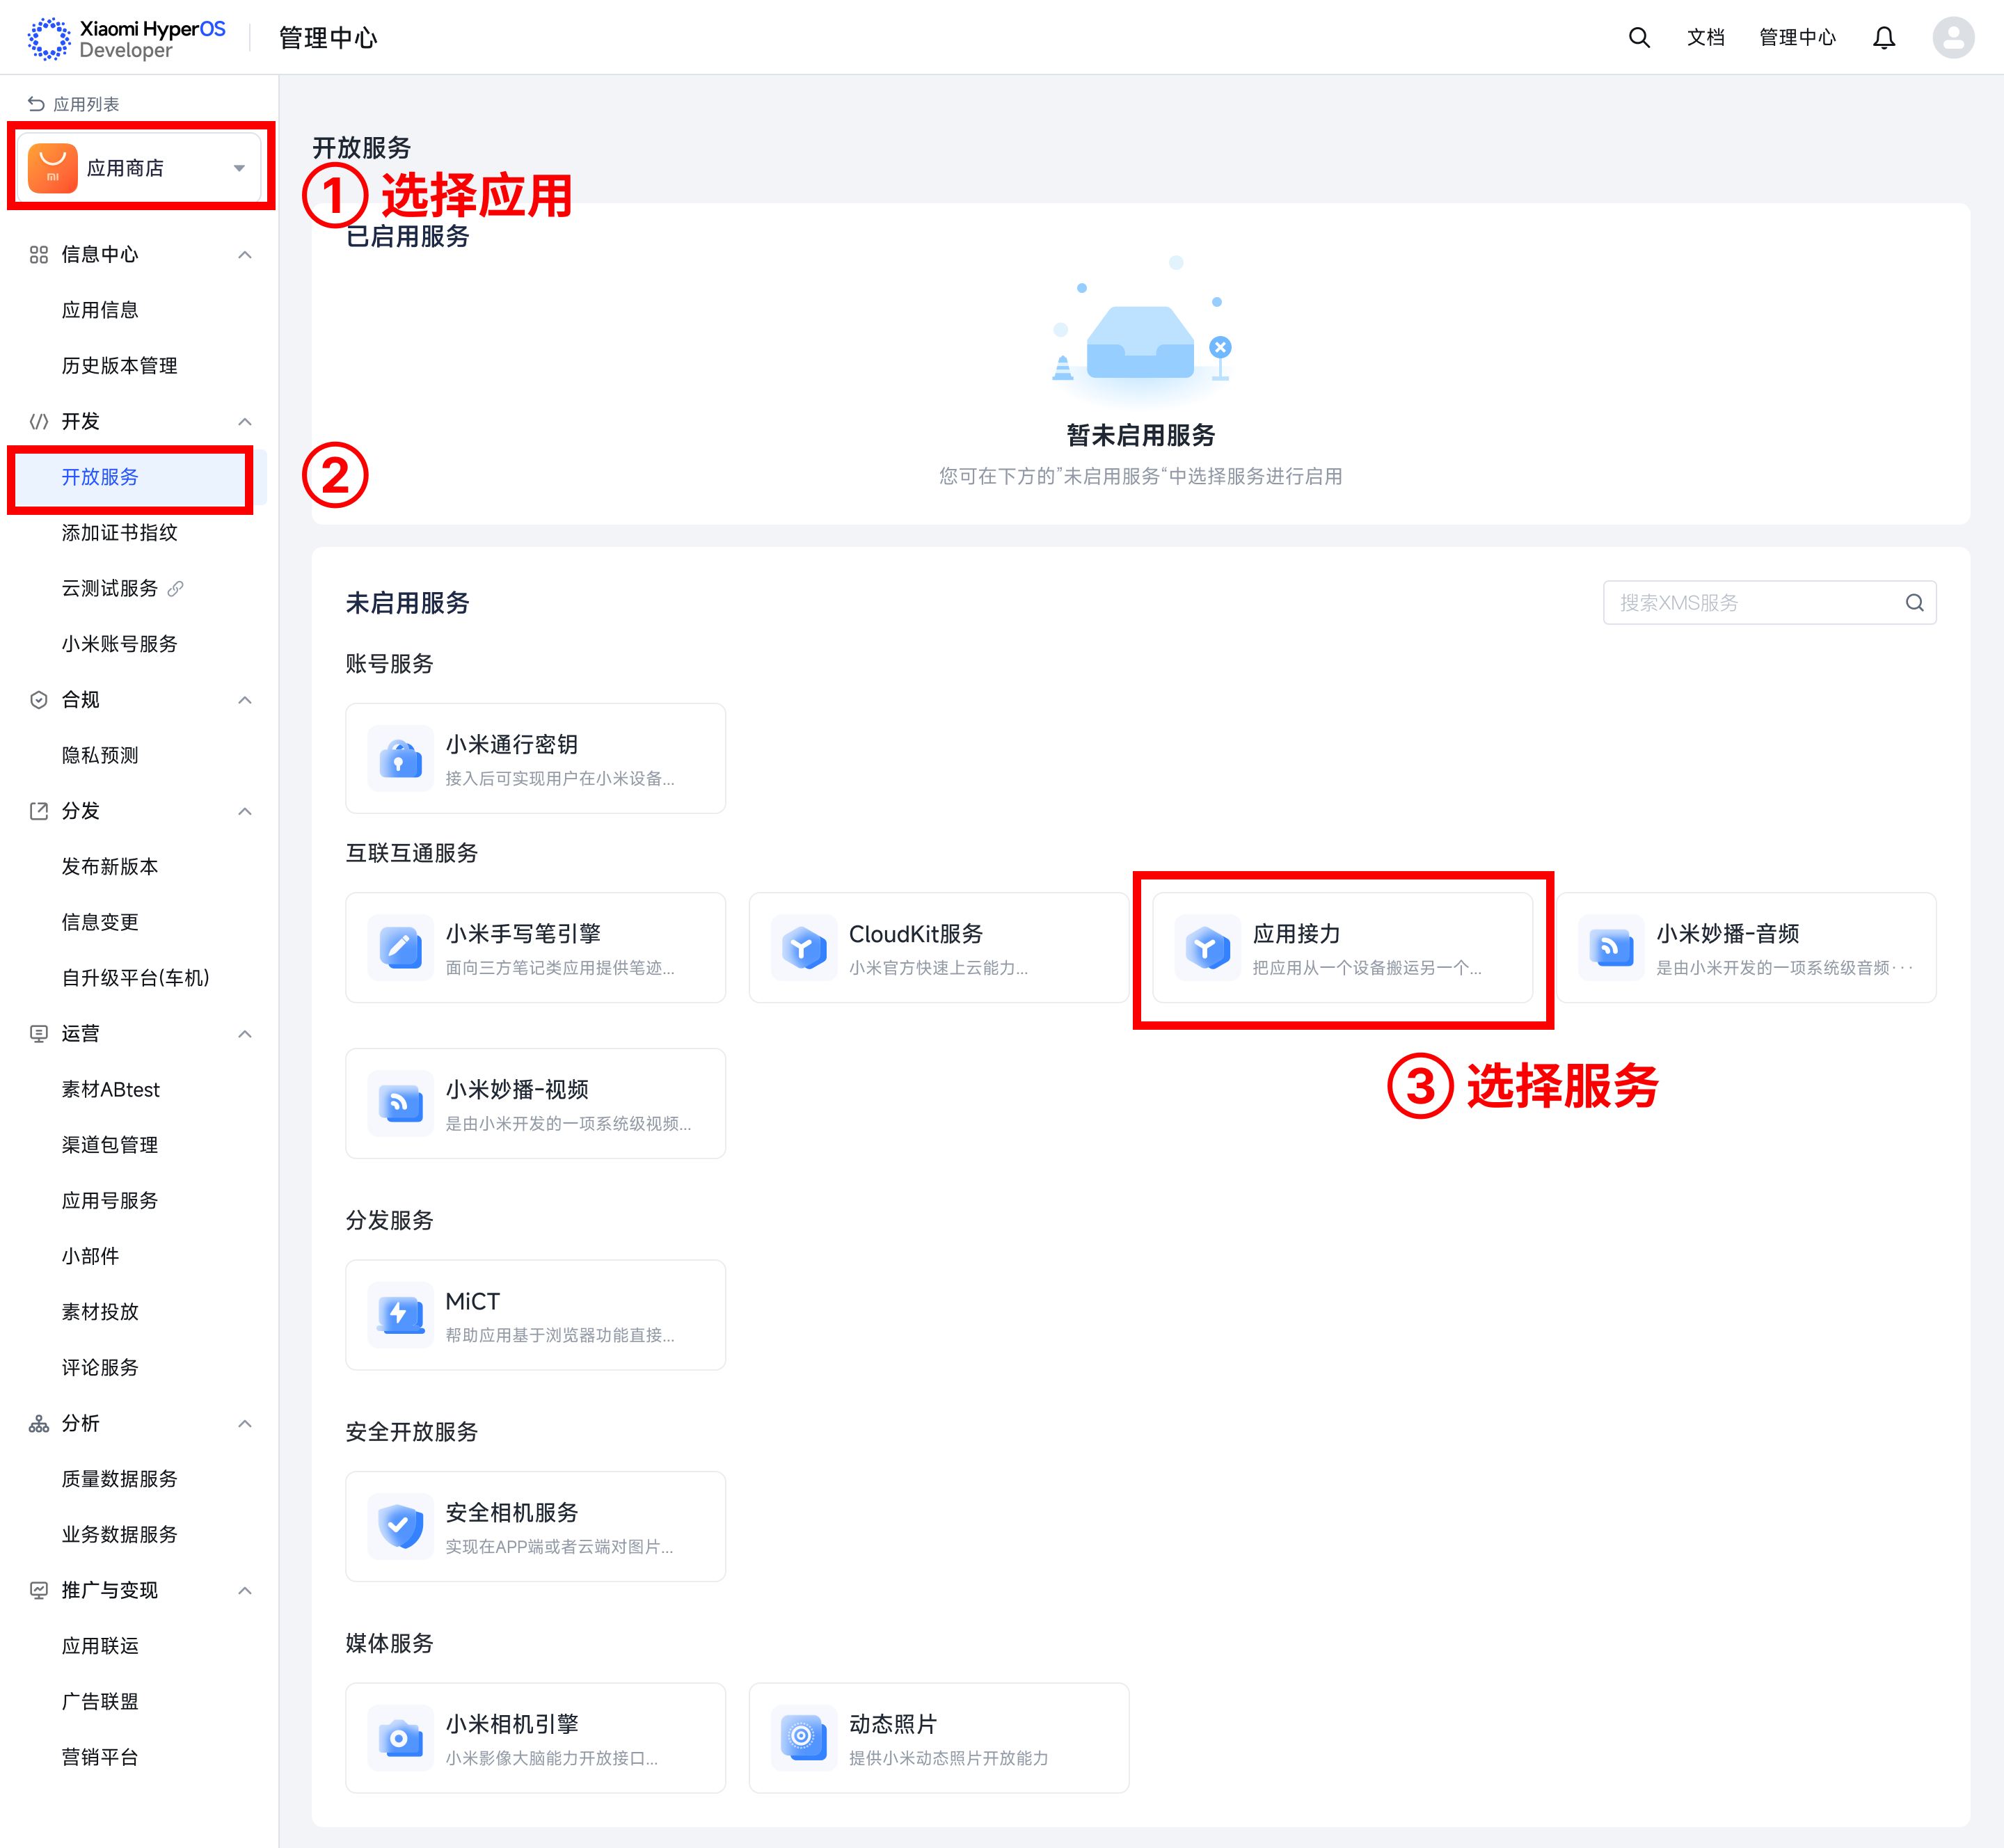This screenshot has height=1848, width=2004.
Task: Open the 应用接力 service card
Action: pyautogui.click(x=1342, y=948)
